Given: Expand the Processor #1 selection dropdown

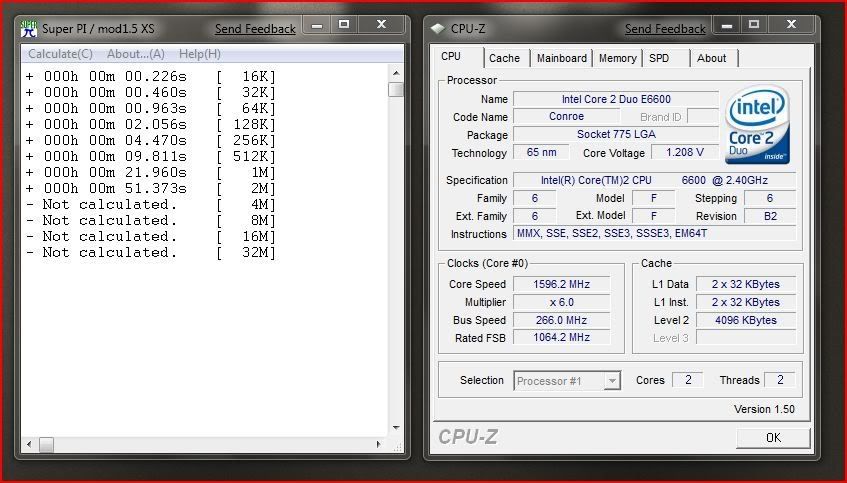Looking at the screenshot, I should (x=611, y=381).
